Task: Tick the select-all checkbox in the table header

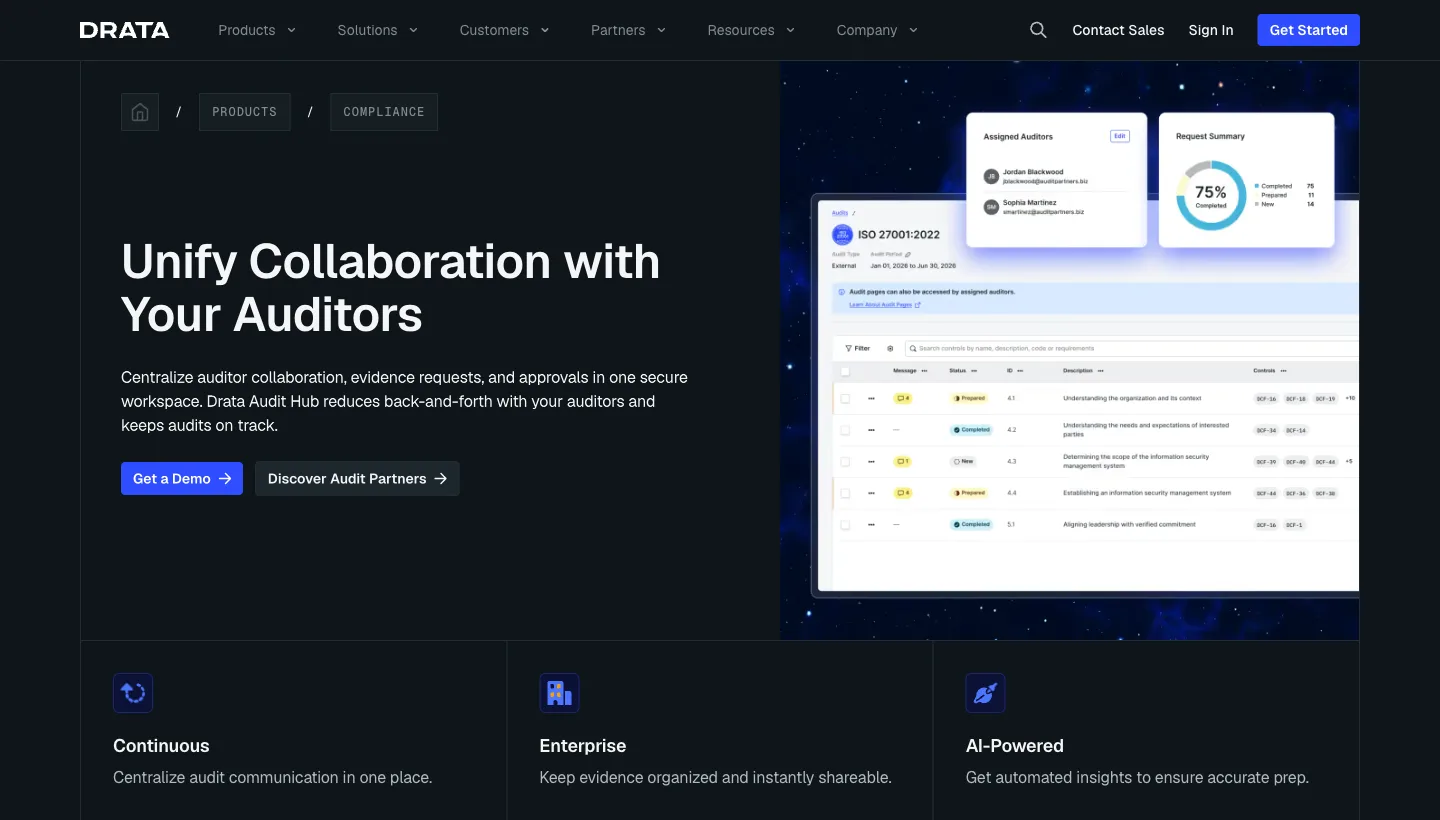Action: [845, 371]
